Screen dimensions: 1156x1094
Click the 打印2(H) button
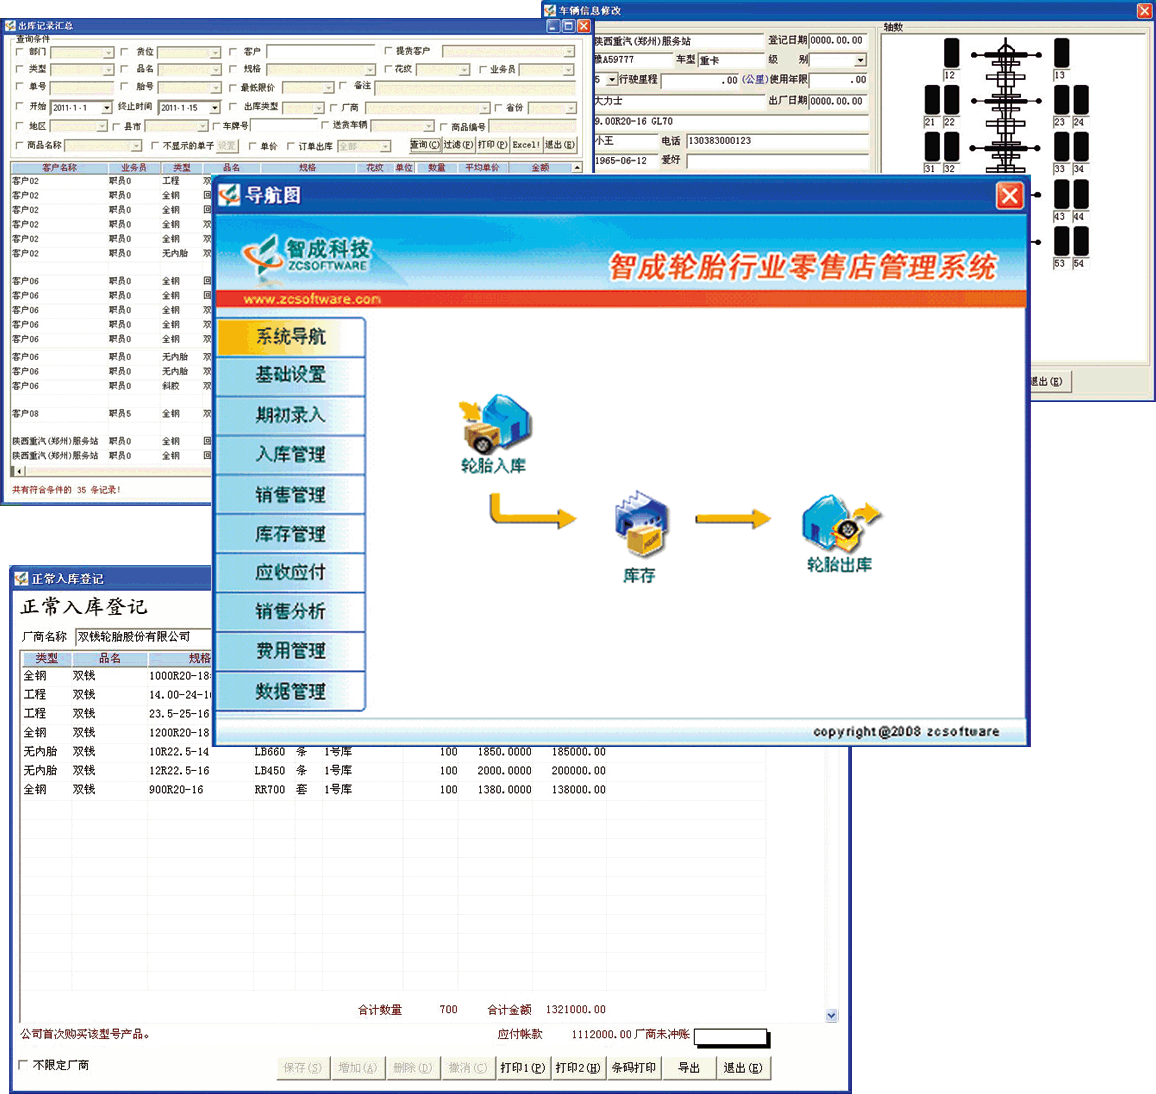(x=578, y=1067)
